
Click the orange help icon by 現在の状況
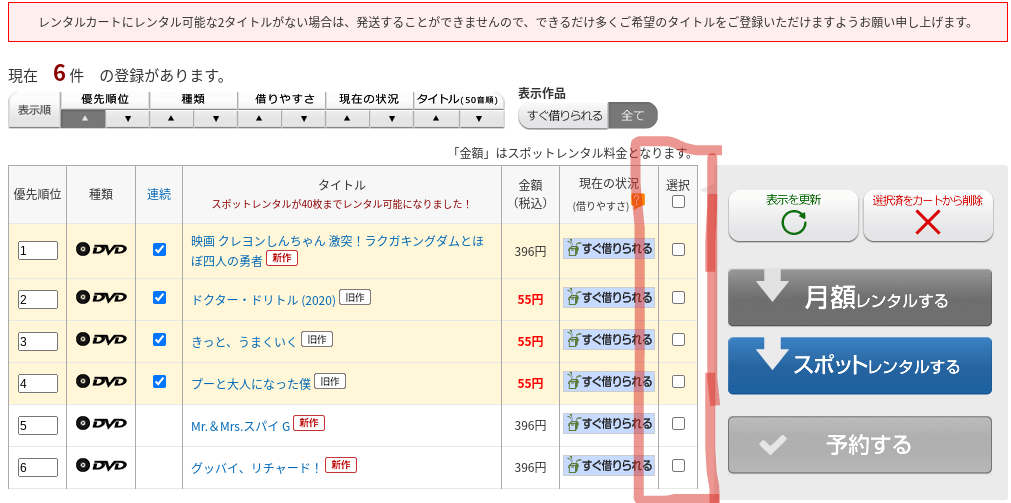coord(636,201)
